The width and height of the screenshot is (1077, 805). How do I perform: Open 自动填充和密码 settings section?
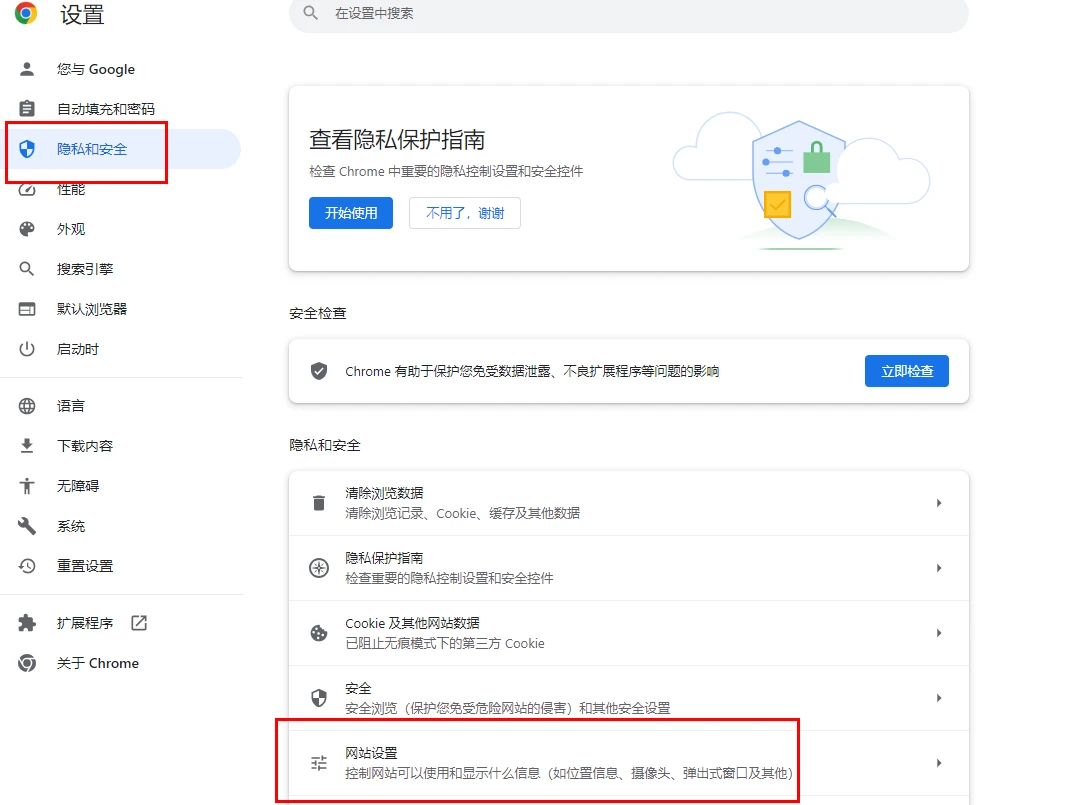pyautogui.click(x=120, y=109)
